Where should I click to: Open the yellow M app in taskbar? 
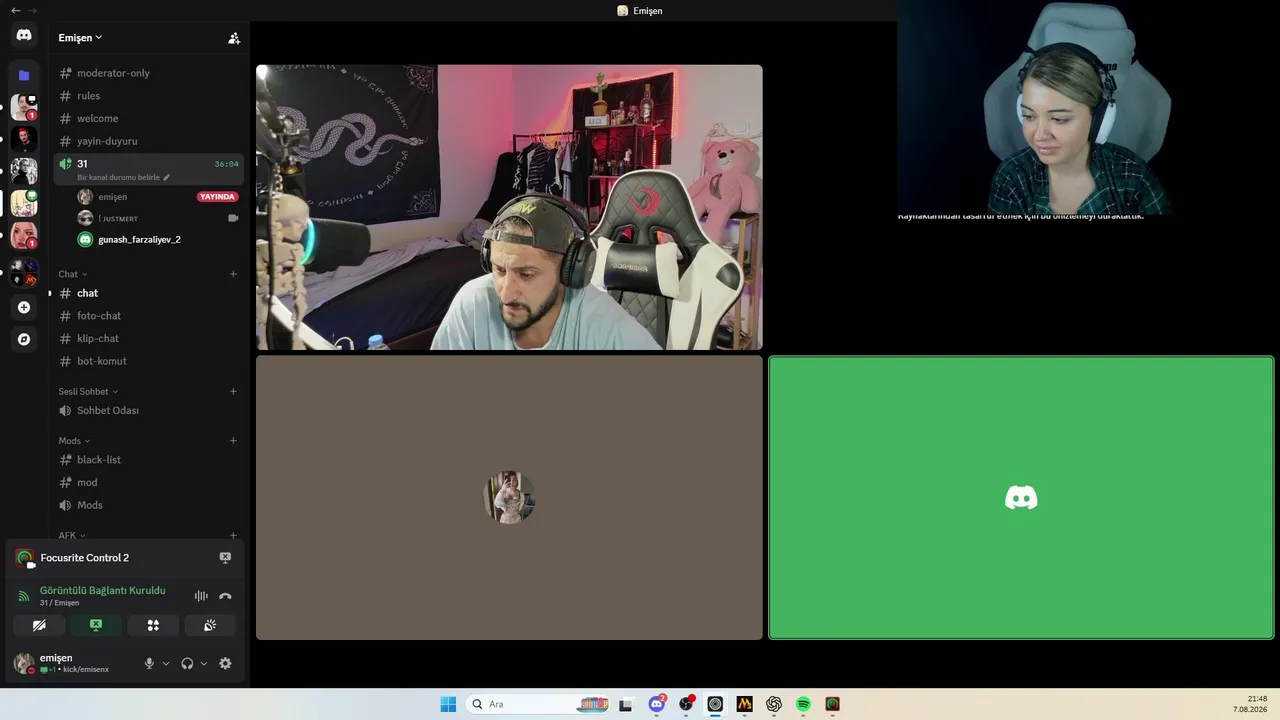744,704
